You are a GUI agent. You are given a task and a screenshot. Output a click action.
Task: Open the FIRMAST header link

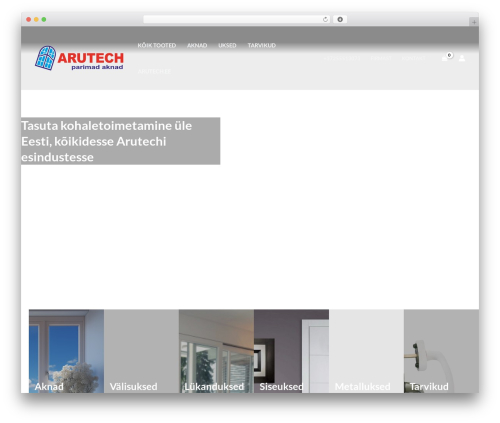point(381,58)
